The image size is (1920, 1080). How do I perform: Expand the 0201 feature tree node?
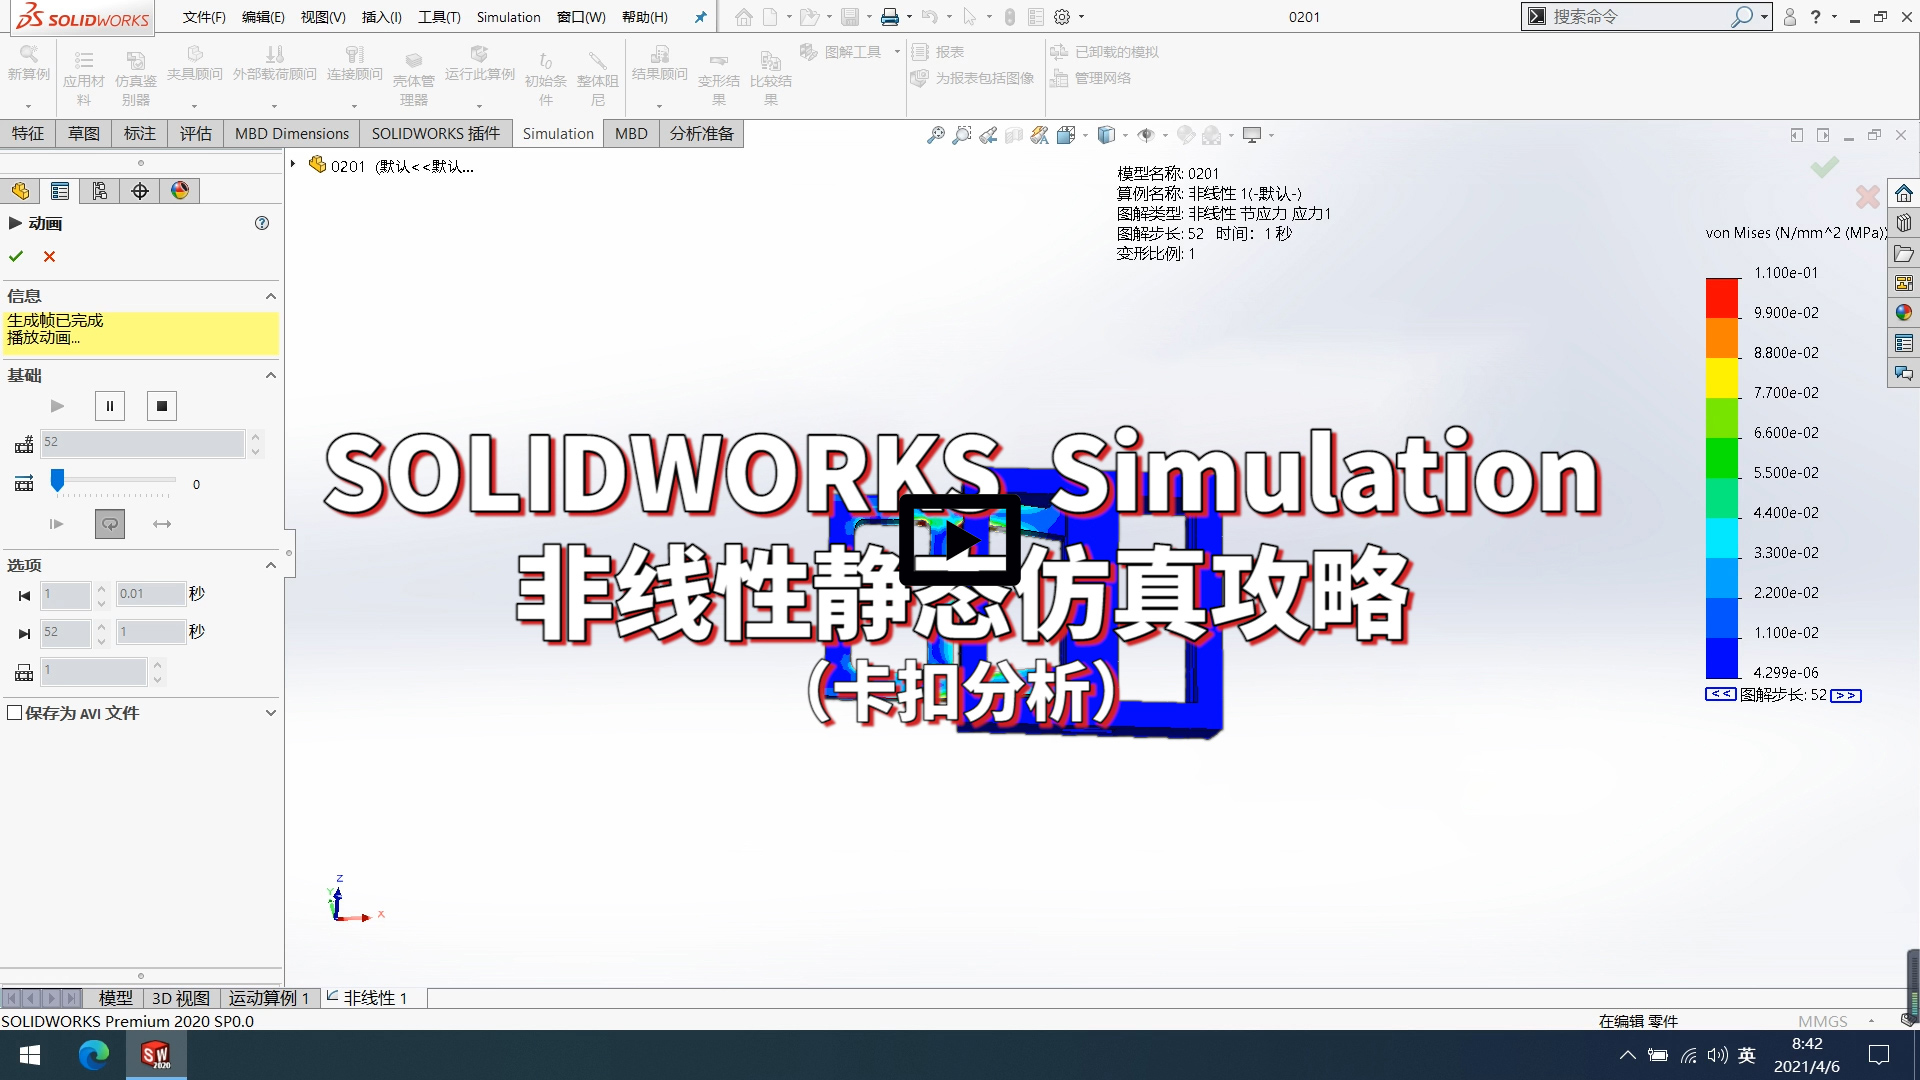coord(293,164)
